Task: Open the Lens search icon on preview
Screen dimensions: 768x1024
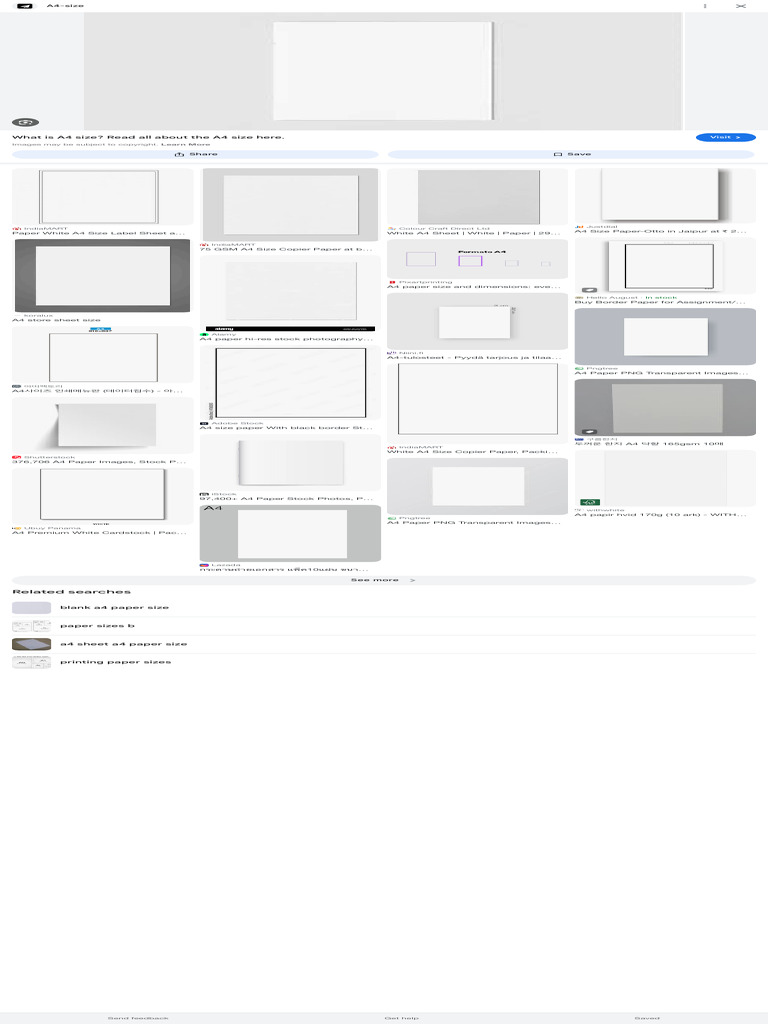Action: pyautogui.click(x=25, y=122)
